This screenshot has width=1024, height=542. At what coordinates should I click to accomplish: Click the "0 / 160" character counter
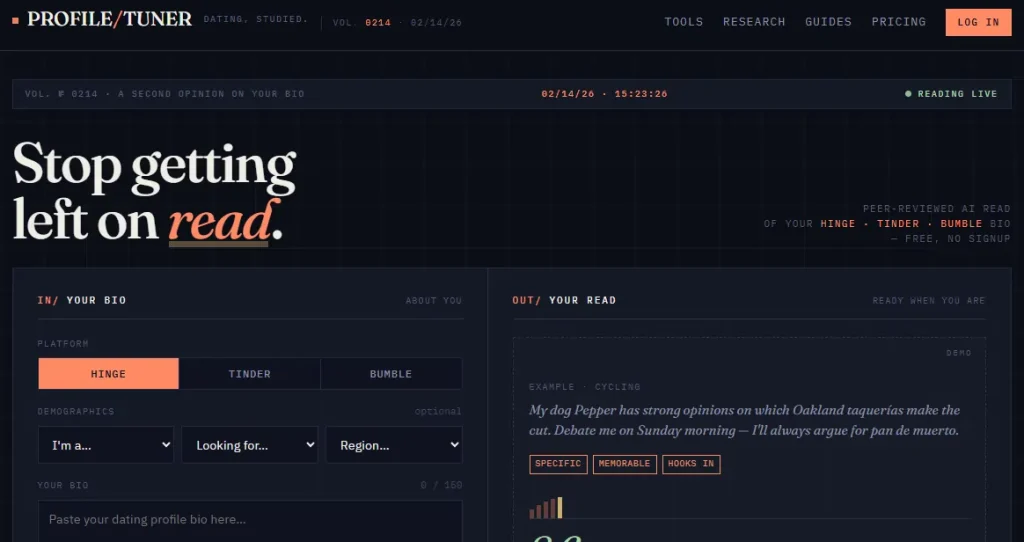coord(441,485)
